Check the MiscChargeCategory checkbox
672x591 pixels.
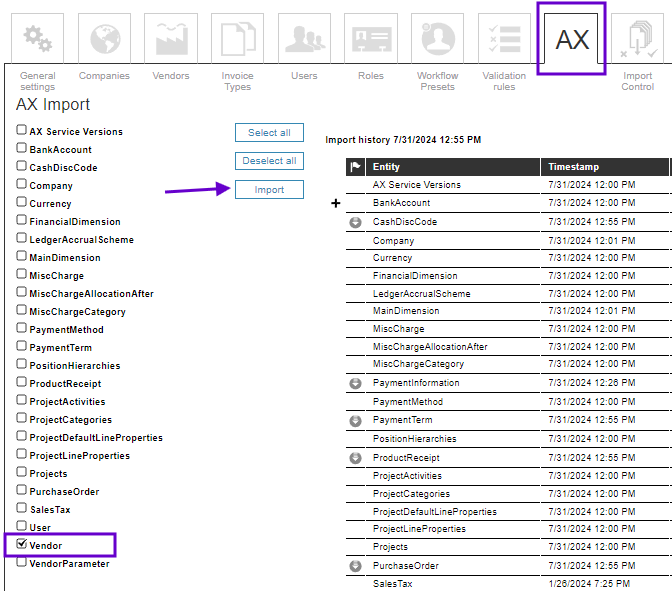tap(21, 309)
